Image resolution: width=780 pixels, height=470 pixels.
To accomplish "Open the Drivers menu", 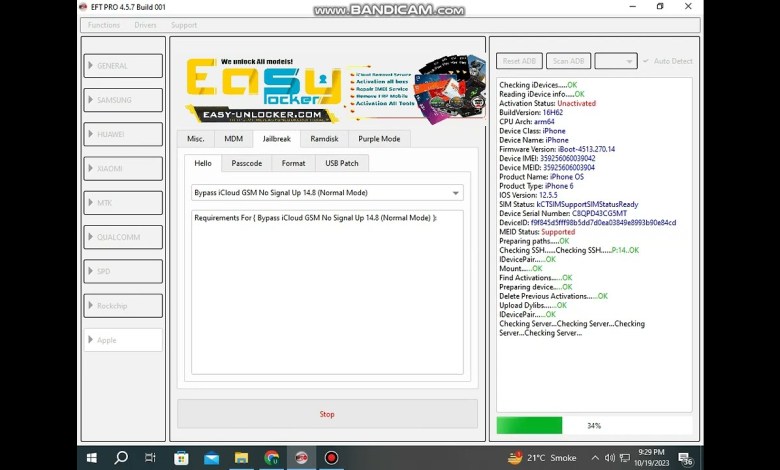I will pos(145,25).
